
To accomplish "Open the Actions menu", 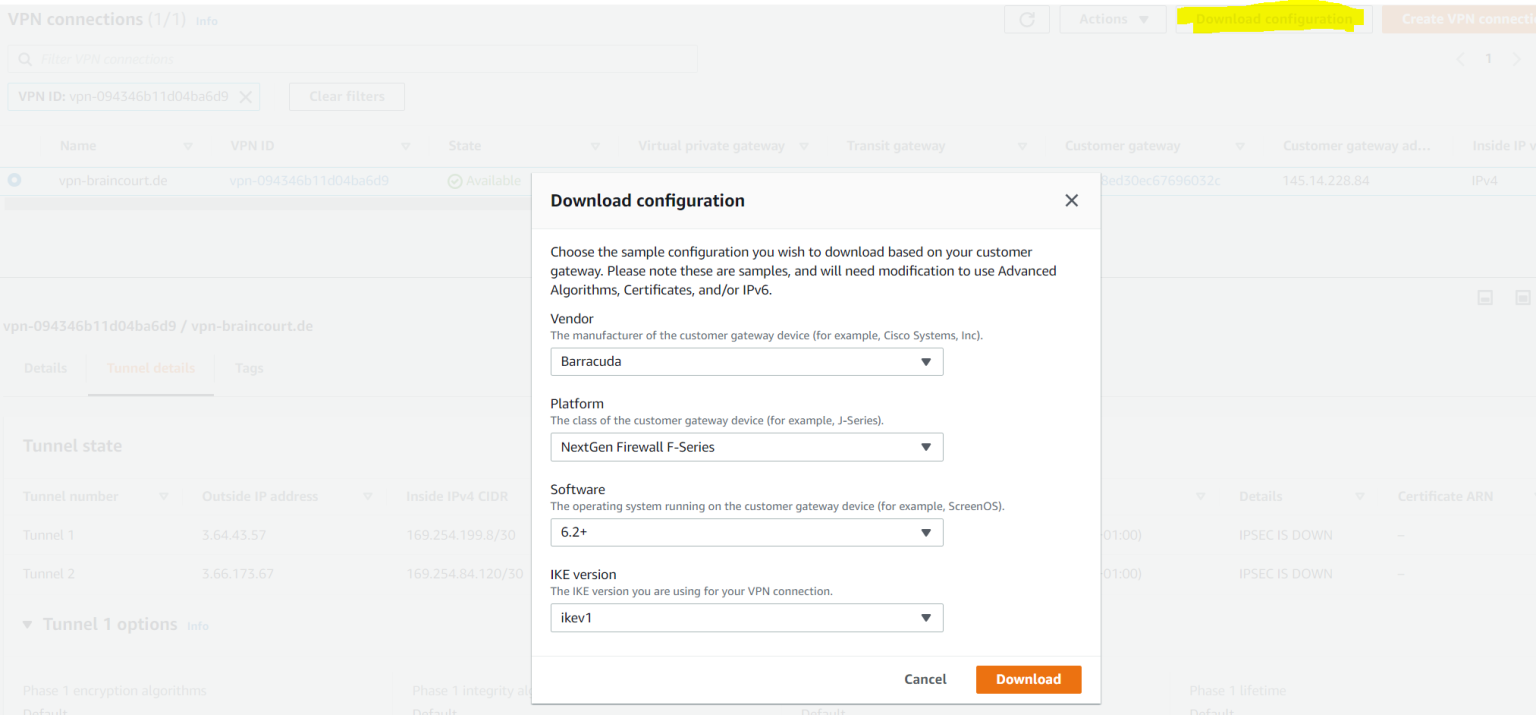I will pyautogui.click(x=1111, y=18).
